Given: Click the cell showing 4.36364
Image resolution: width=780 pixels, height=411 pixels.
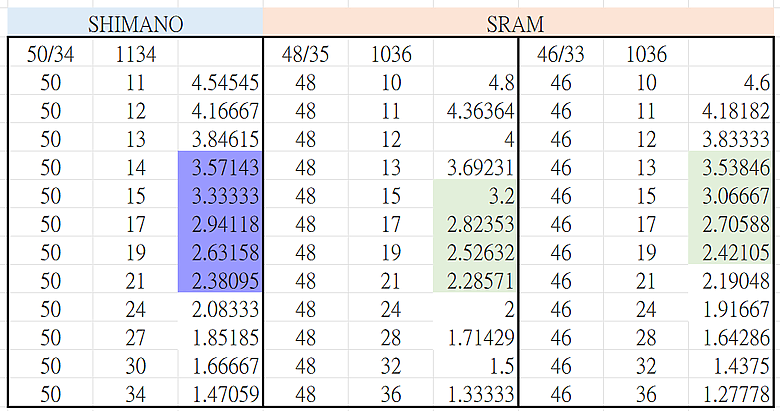Looking at the screenshot, I should pos(476,110).
